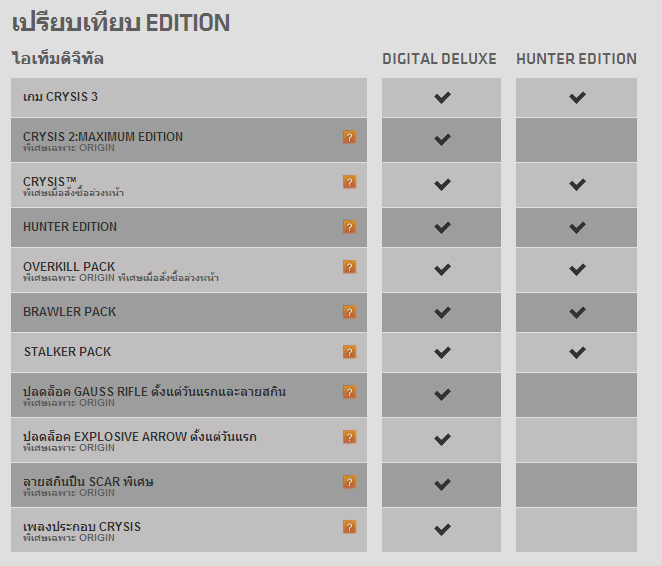The width and height of the screenshot is (662, 566).
Task: Select the OVERKILL PACK item label
Action: point(69,267)
